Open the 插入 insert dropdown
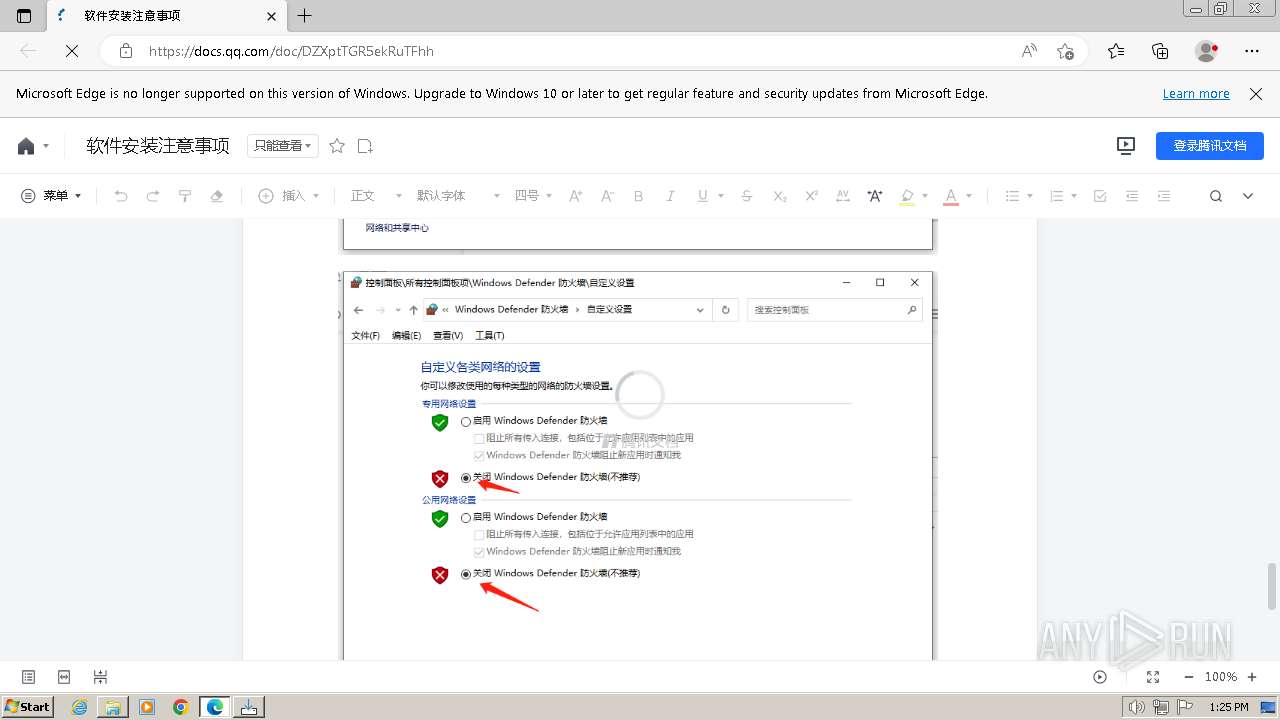Image resolution: width=1280 pixels, height=720 pixels. [289, 196]
